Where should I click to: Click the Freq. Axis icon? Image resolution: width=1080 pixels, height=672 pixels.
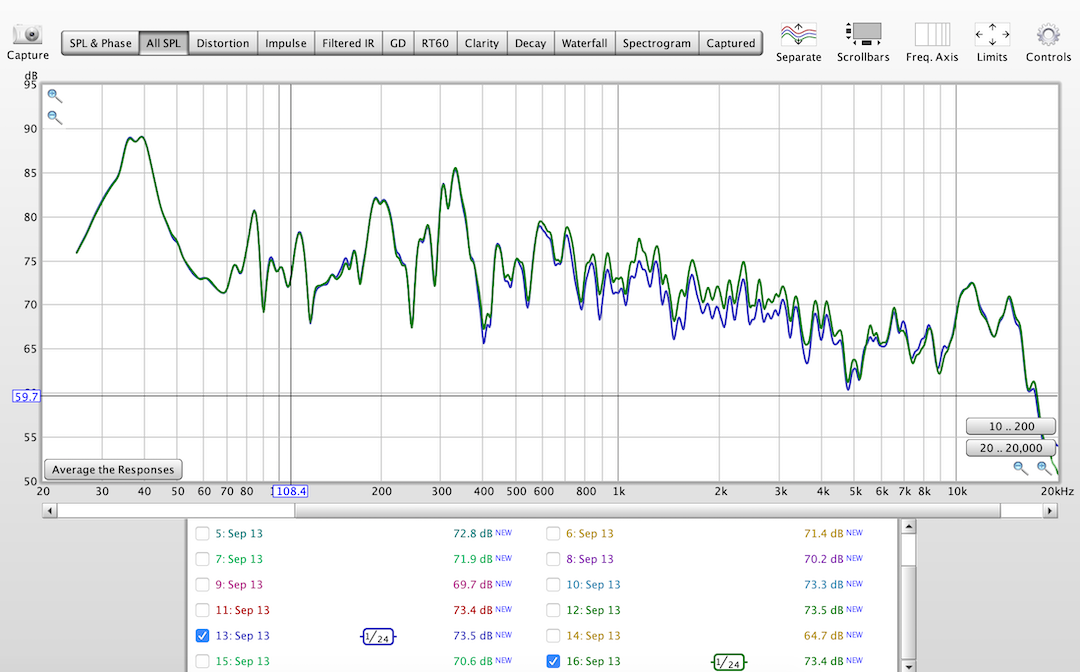932,34
